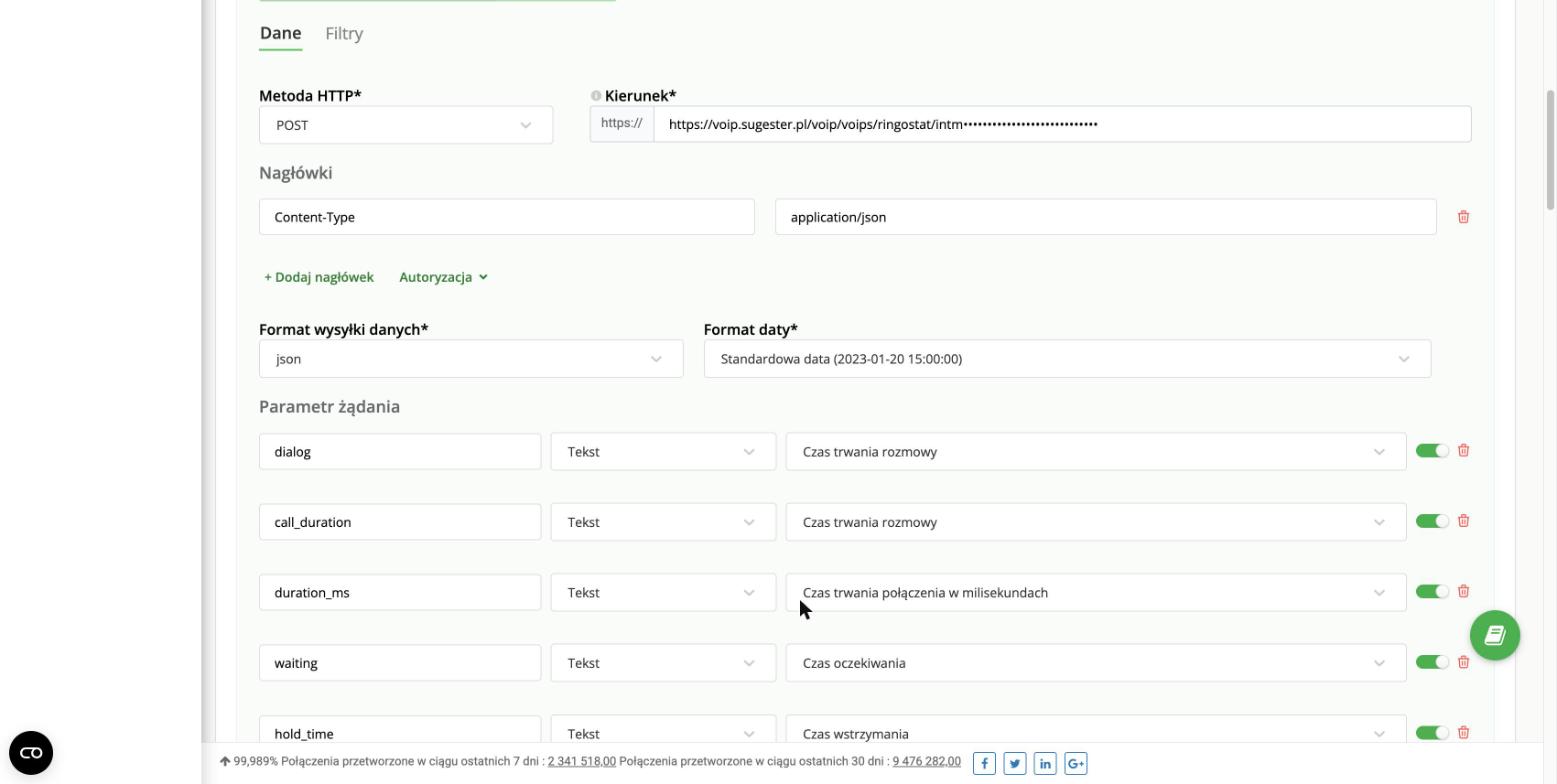Open the green knowledge book widget
The height and width of the screenshot is (784, 1557).
click(1495, 635)
